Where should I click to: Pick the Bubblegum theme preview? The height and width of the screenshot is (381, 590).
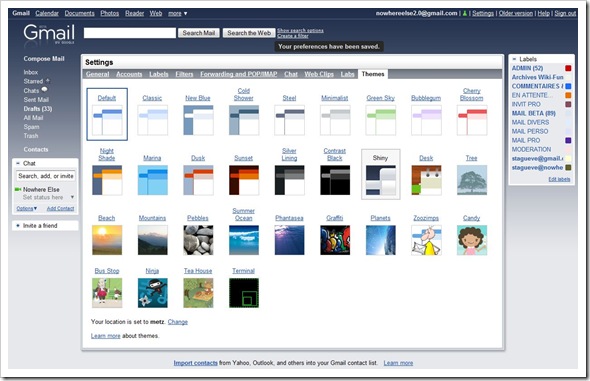pos(426,120)
